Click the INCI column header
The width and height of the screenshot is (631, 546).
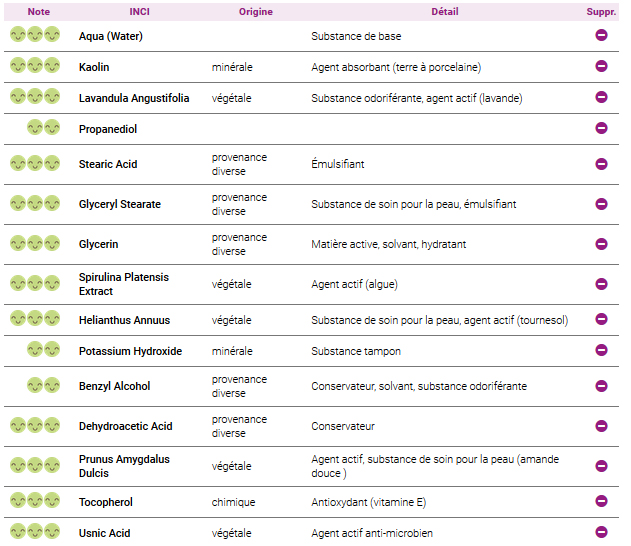142,11
